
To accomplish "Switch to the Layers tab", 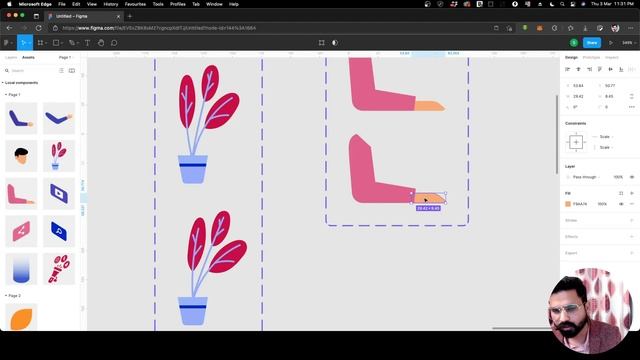I will (11, 58).
